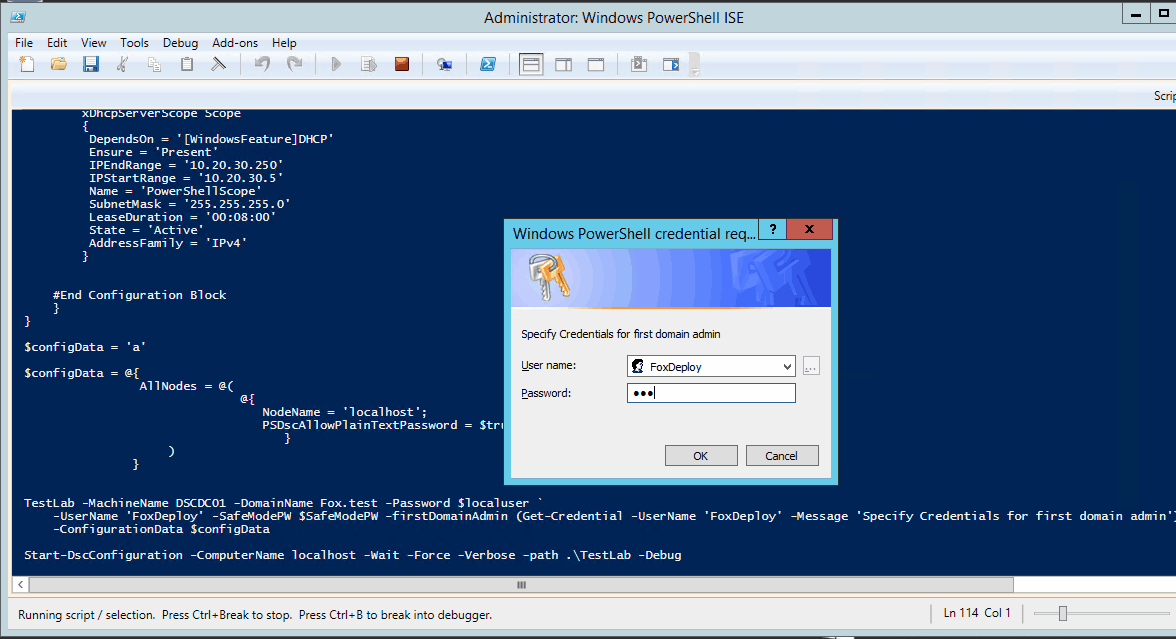Click the TestLab -MachineName DSCDC01 line
Image resolution: width=1176 pixels, height=639 pixels.
(x=283, y=502)
